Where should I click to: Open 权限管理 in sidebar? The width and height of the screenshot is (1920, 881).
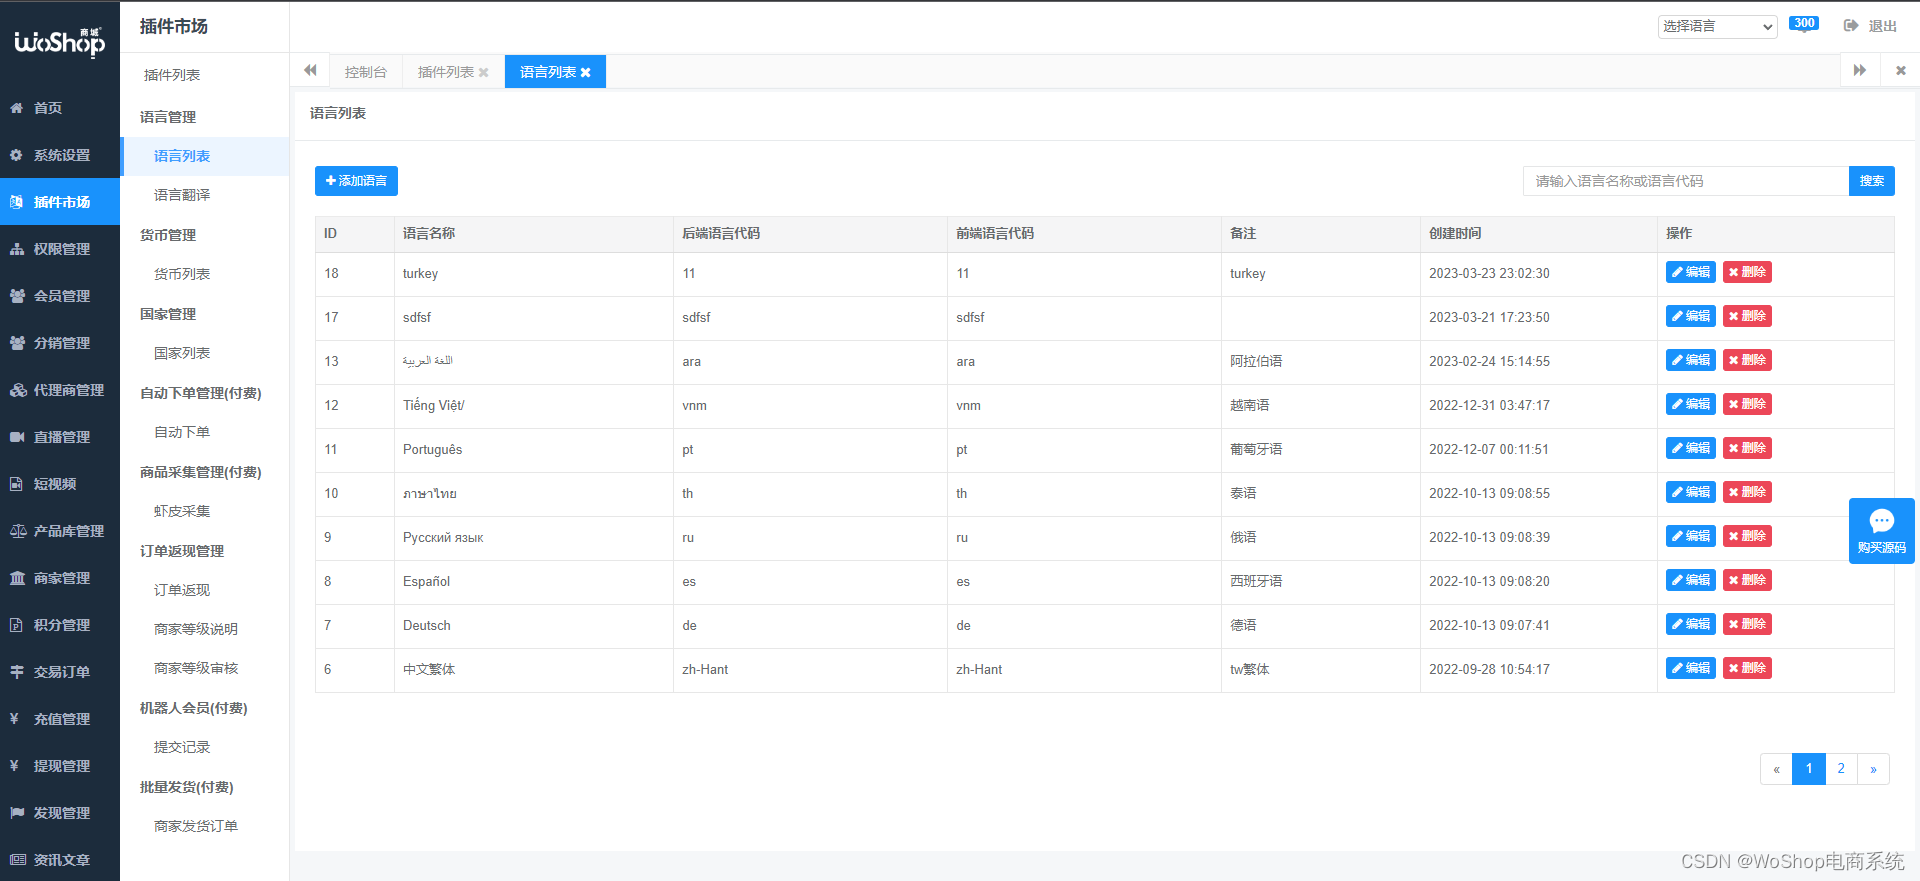point(60,249)
